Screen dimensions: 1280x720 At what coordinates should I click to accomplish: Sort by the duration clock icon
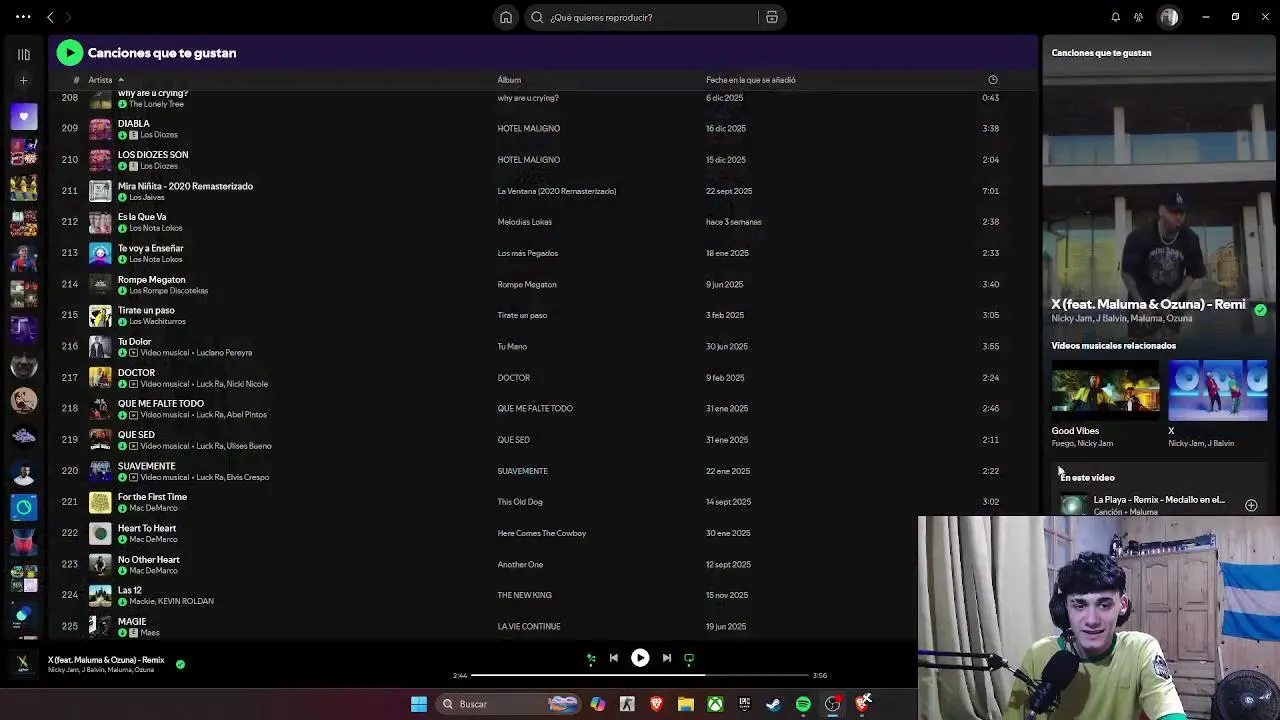993,80
